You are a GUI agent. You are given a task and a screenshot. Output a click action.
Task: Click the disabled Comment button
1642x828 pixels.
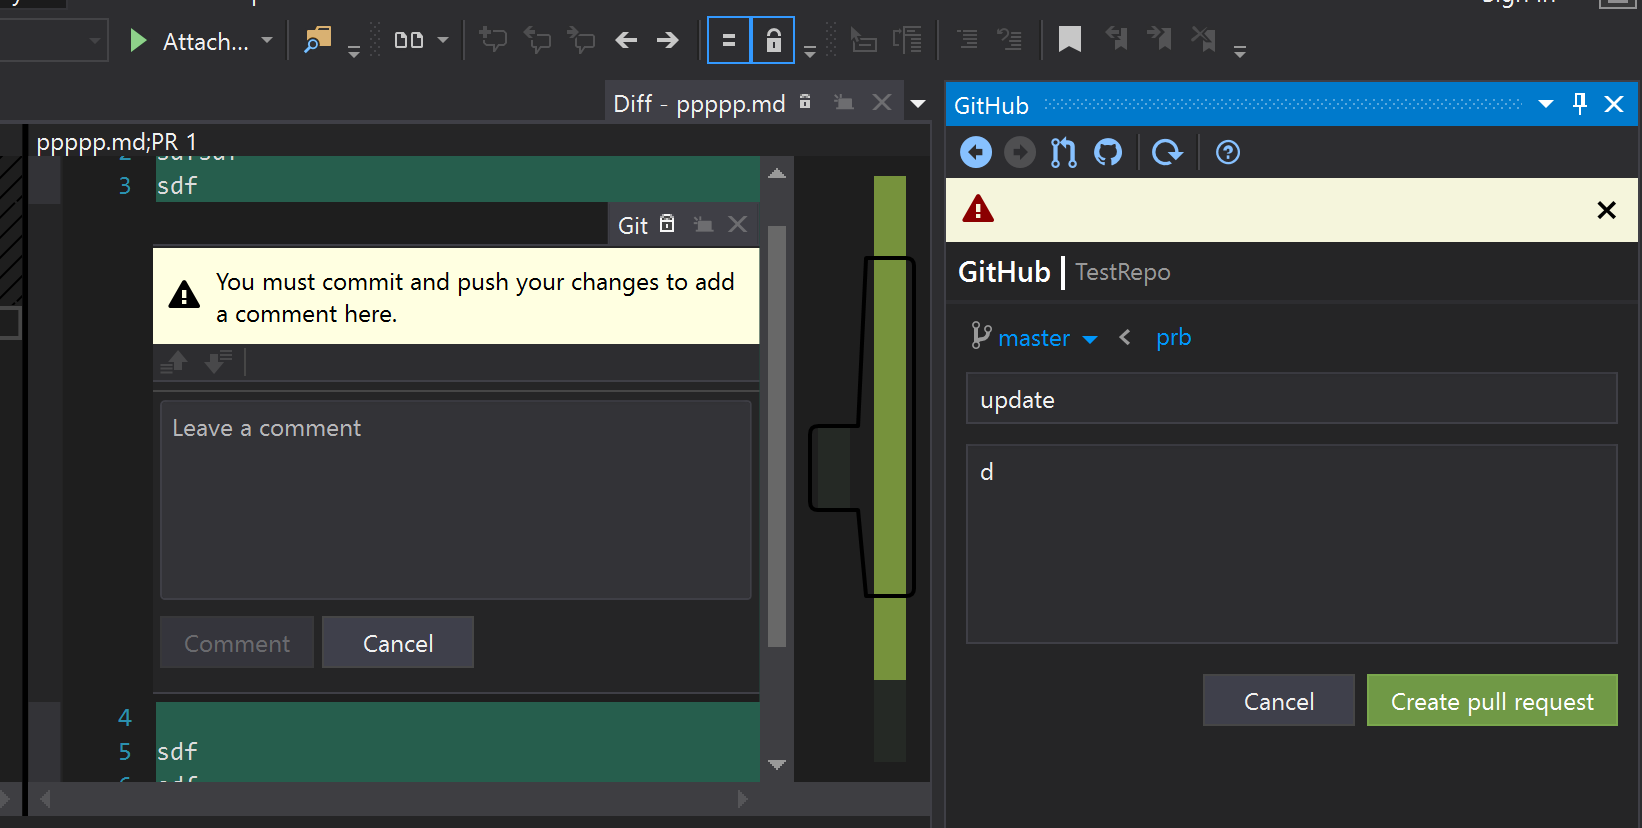237,642
